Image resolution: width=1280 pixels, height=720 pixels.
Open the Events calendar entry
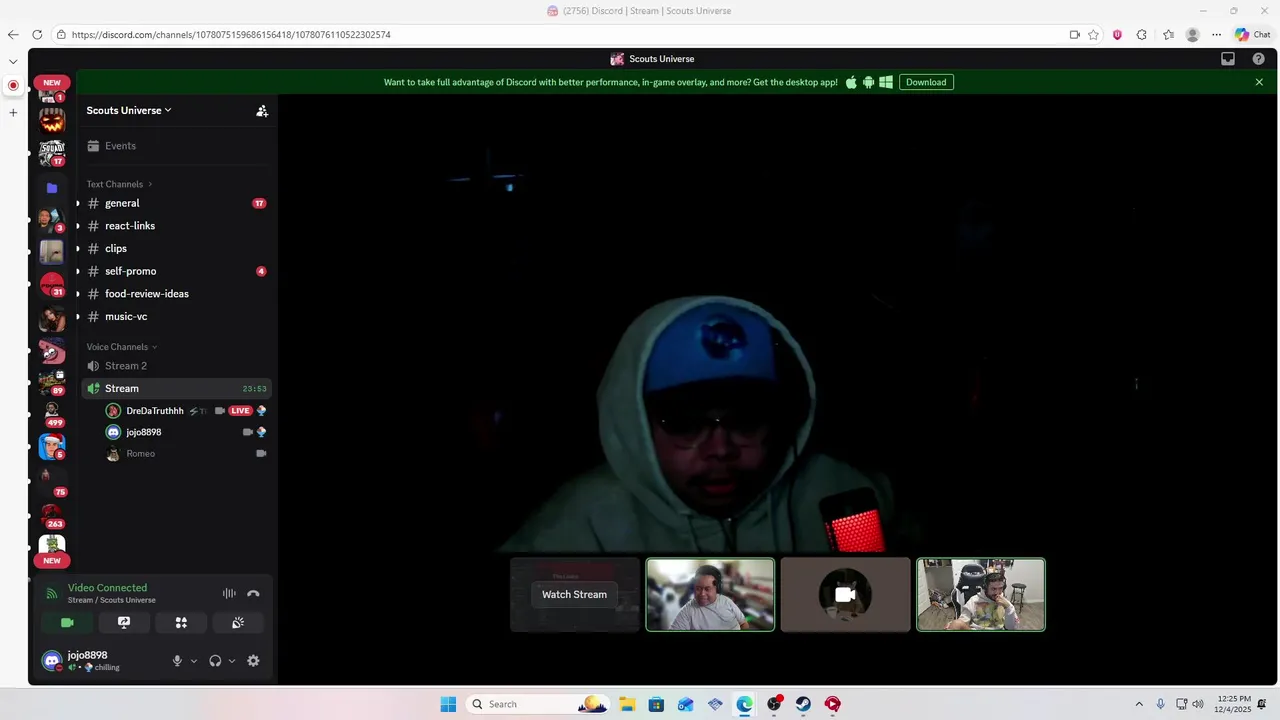176,146
